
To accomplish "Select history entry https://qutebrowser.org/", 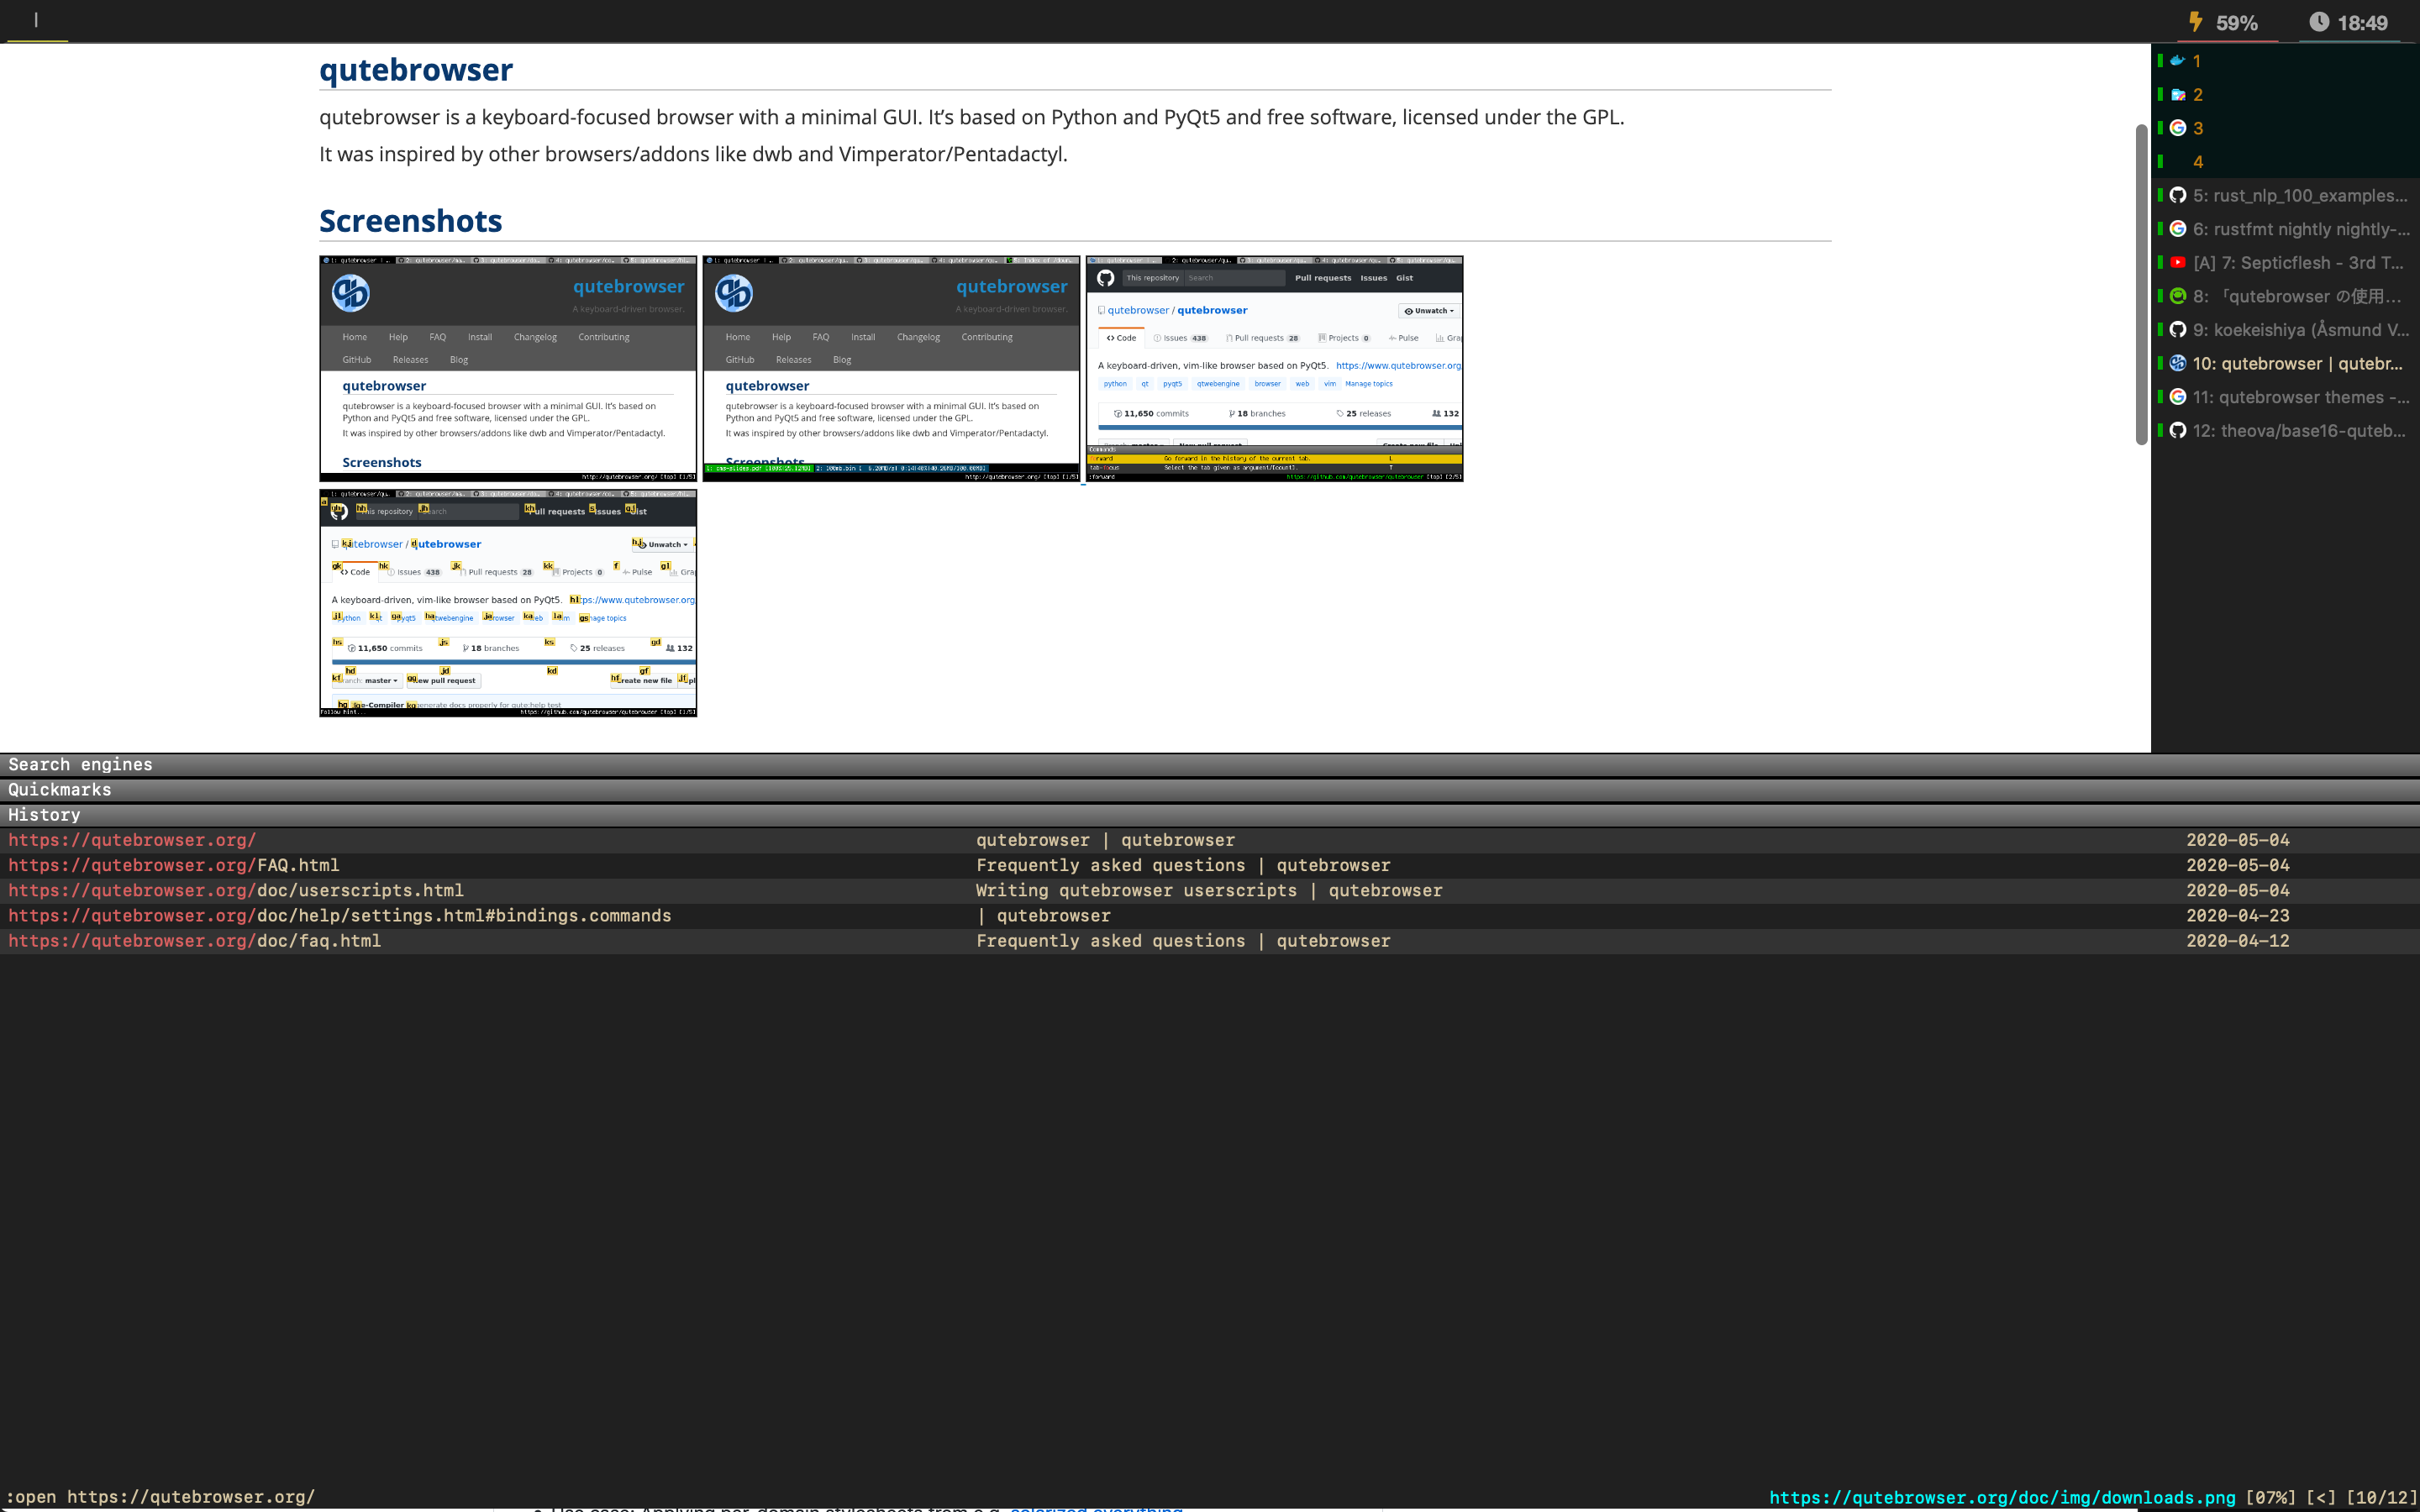I will (x=1210, y=840).
